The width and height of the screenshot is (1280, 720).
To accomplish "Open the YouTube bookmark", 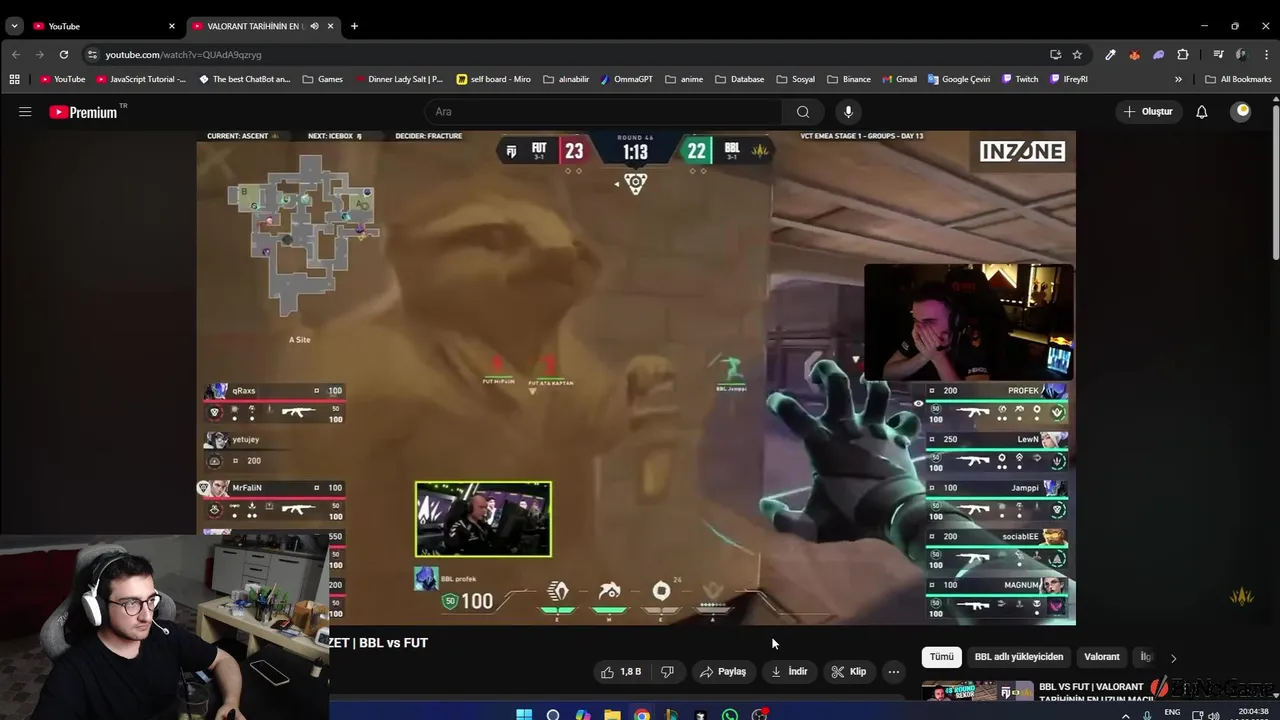I will (62, 79).
